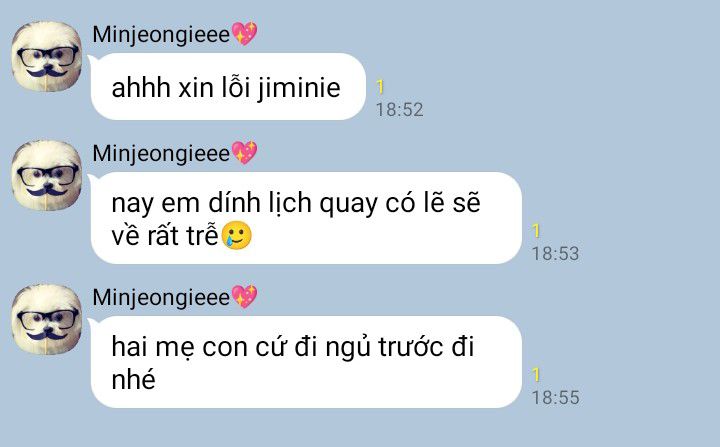This screenshot has width=720, height=447.
Task: Select the 'hai mẹ con cứ đi ngủ' bubble
Action: [x=306, y=362]
